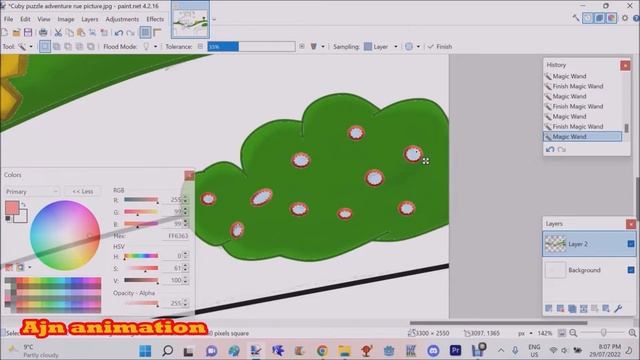Click the Deselect icon in toolbar

[104, 32]
